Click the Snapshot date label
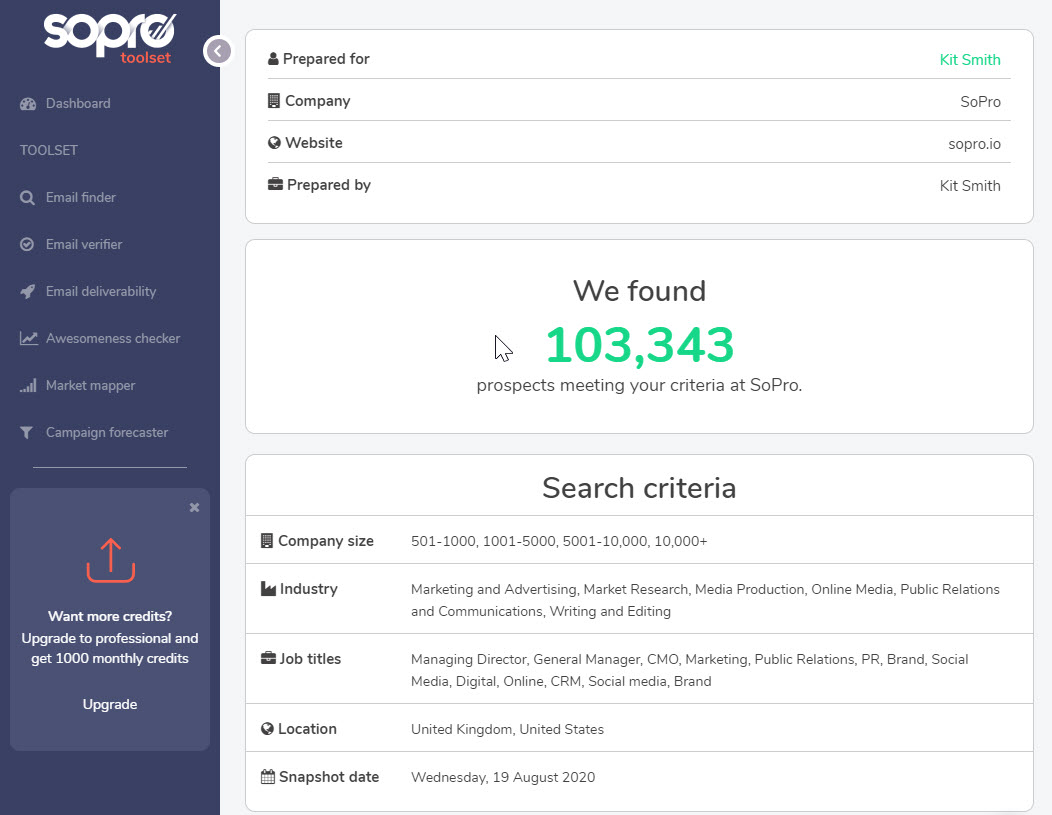This screenshot has width=1052, height=815. [x=329, y=777]
